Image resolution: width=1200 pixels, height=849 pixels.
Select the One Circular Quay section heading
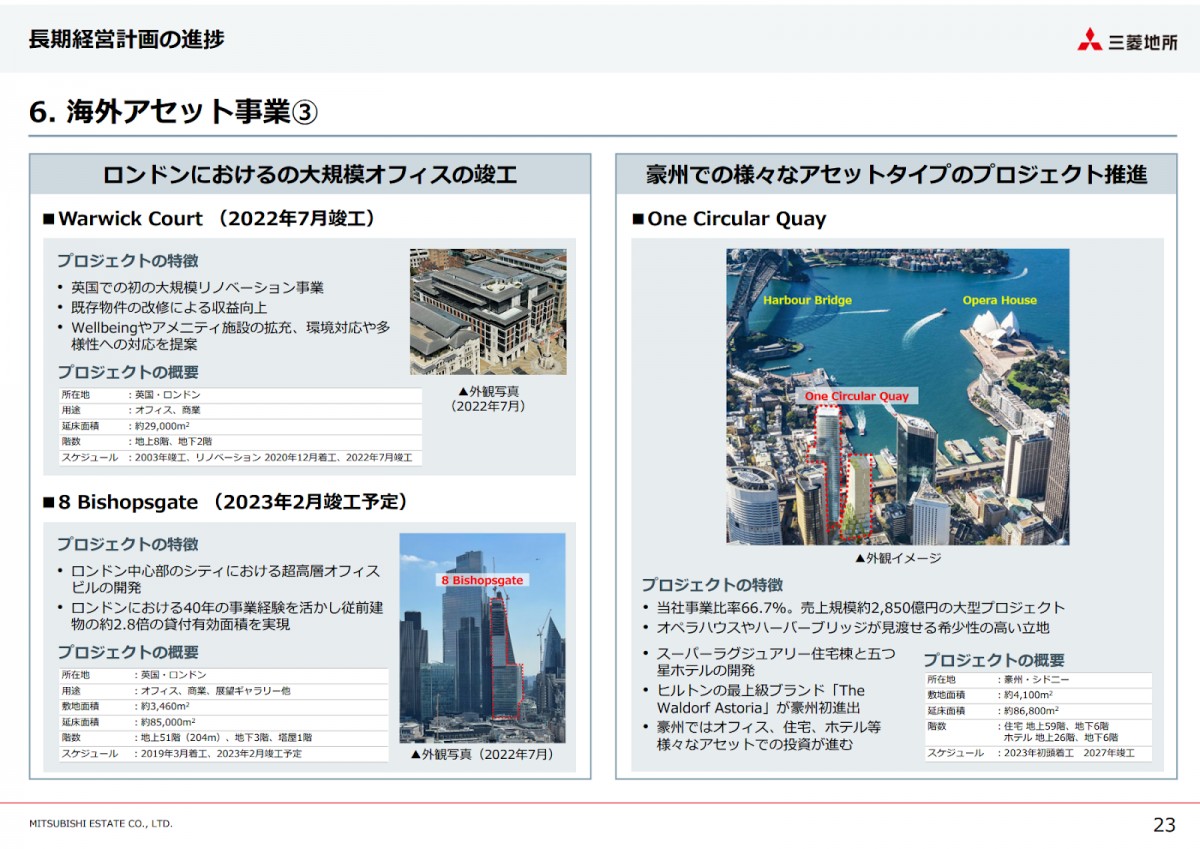(729, 218)
